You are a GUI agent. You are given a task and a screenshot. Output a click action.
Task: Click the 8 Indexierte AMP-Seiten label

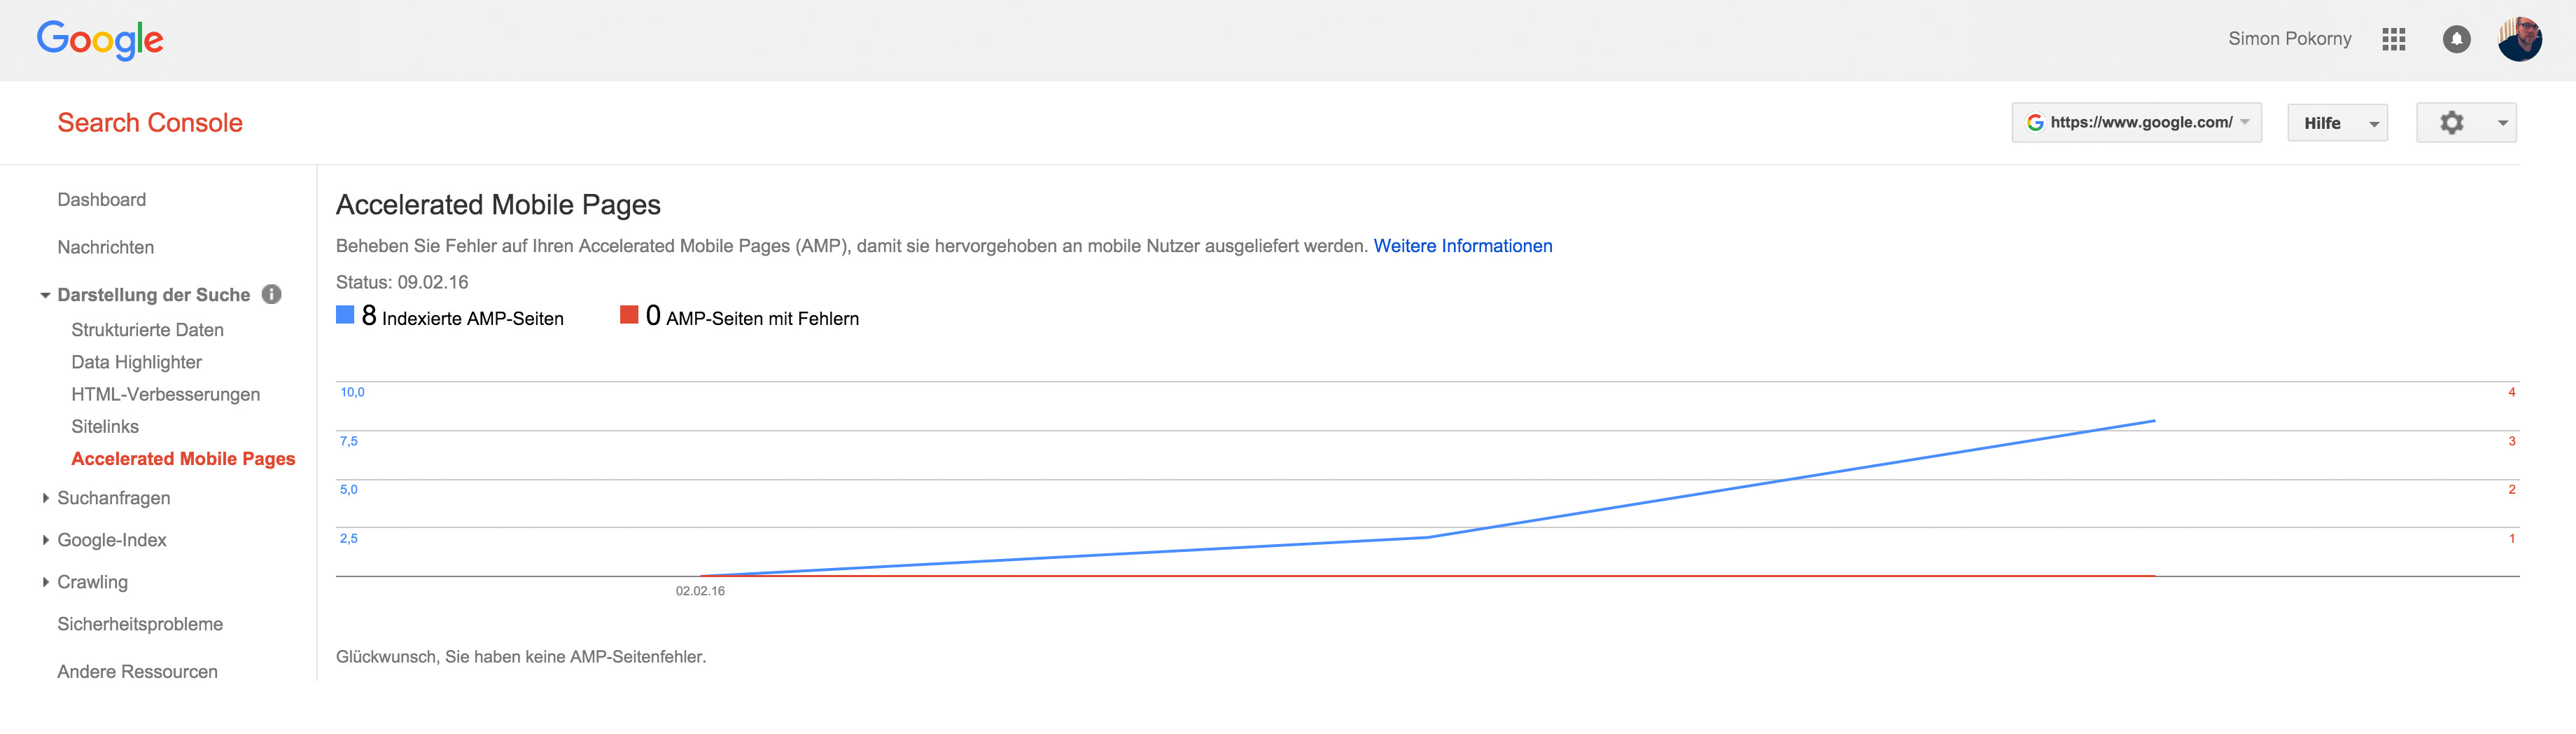pyautogui.click(x=462, y=317)
